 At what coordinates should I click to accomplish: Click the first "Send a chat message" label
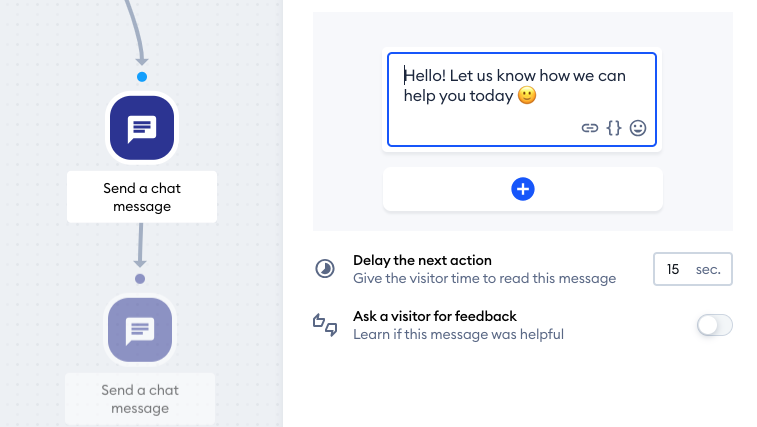pyautogui.click(x=142, y=197)
